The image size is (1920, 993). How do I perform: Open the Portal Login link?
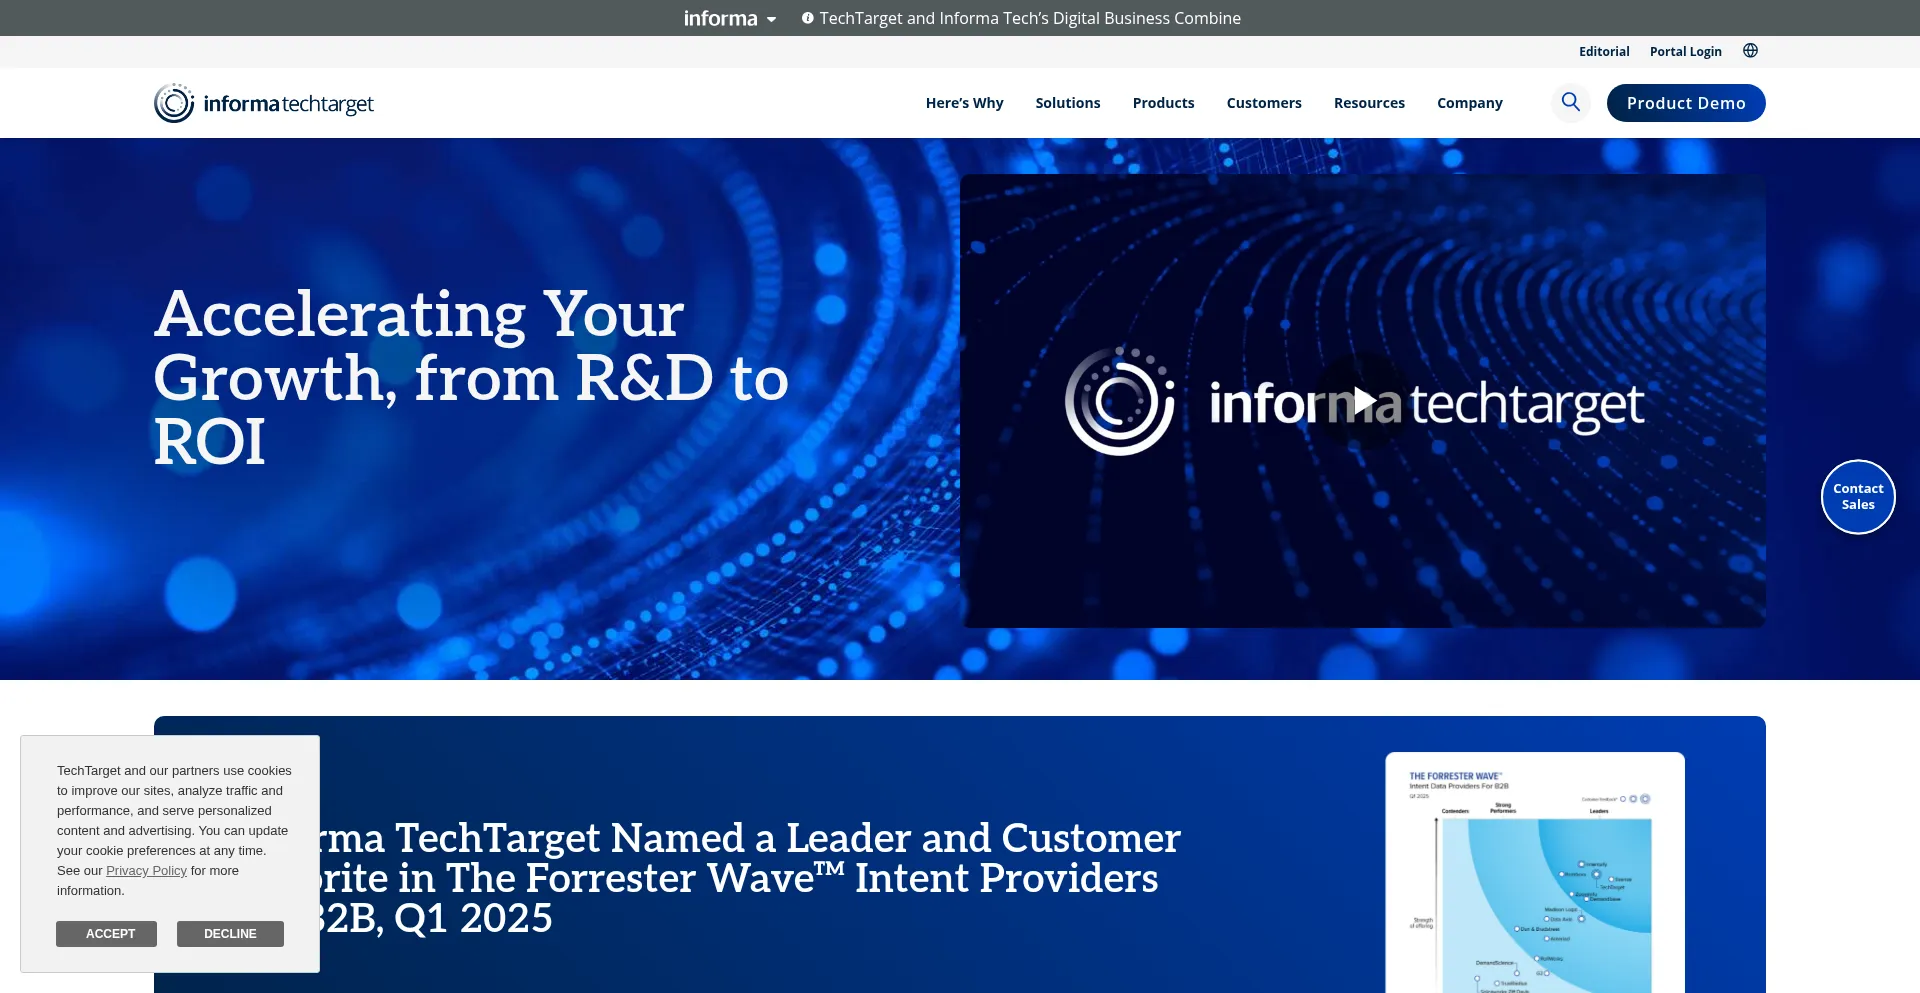(x=1685, y=52)
